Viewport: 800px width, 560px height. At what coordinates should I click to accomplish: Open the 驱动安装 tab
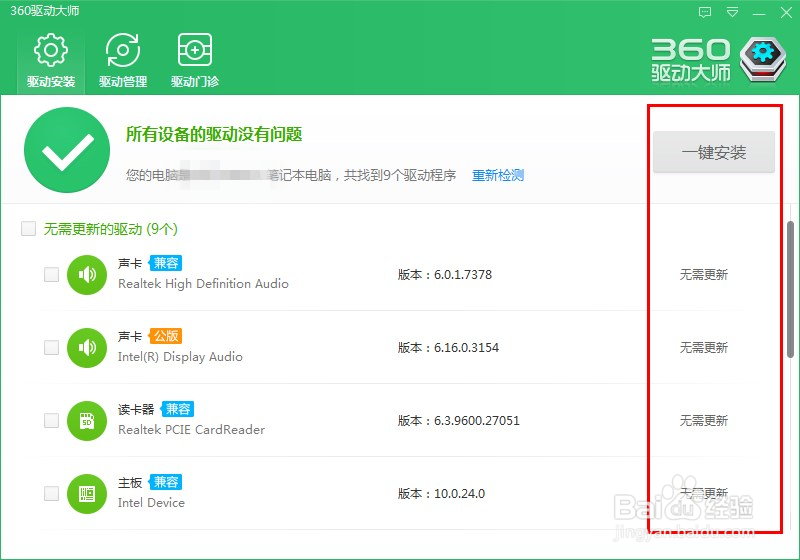tap(51, 61)
